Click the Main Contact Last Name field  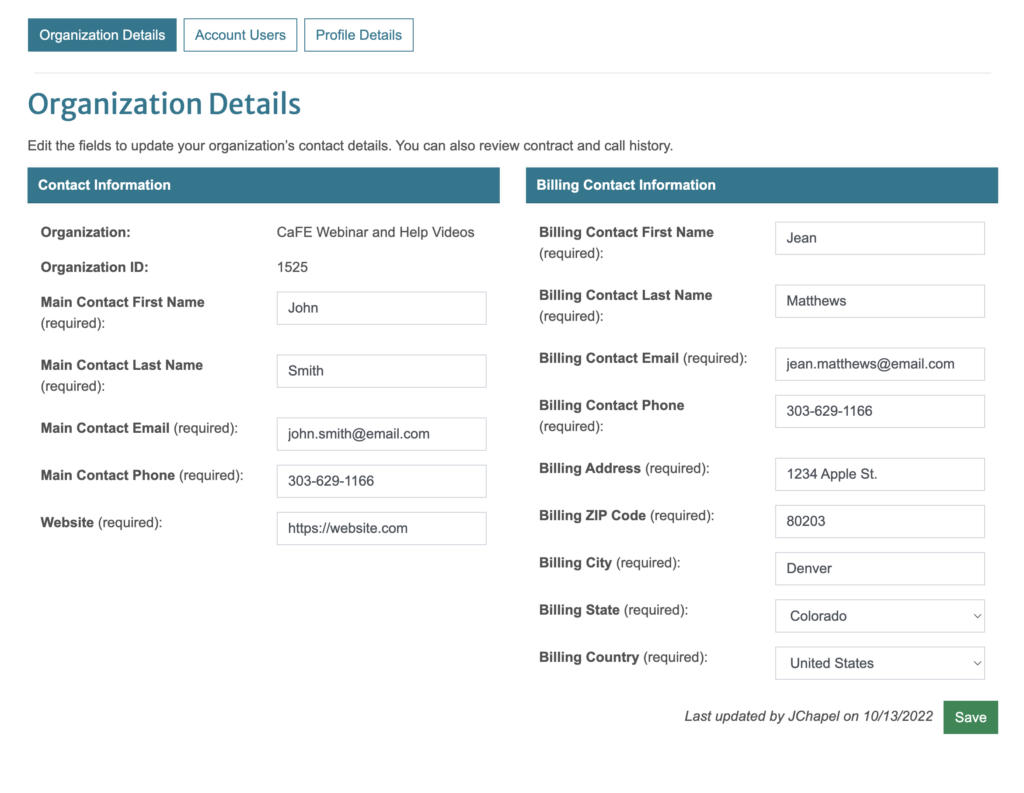(x=381, y=371)
